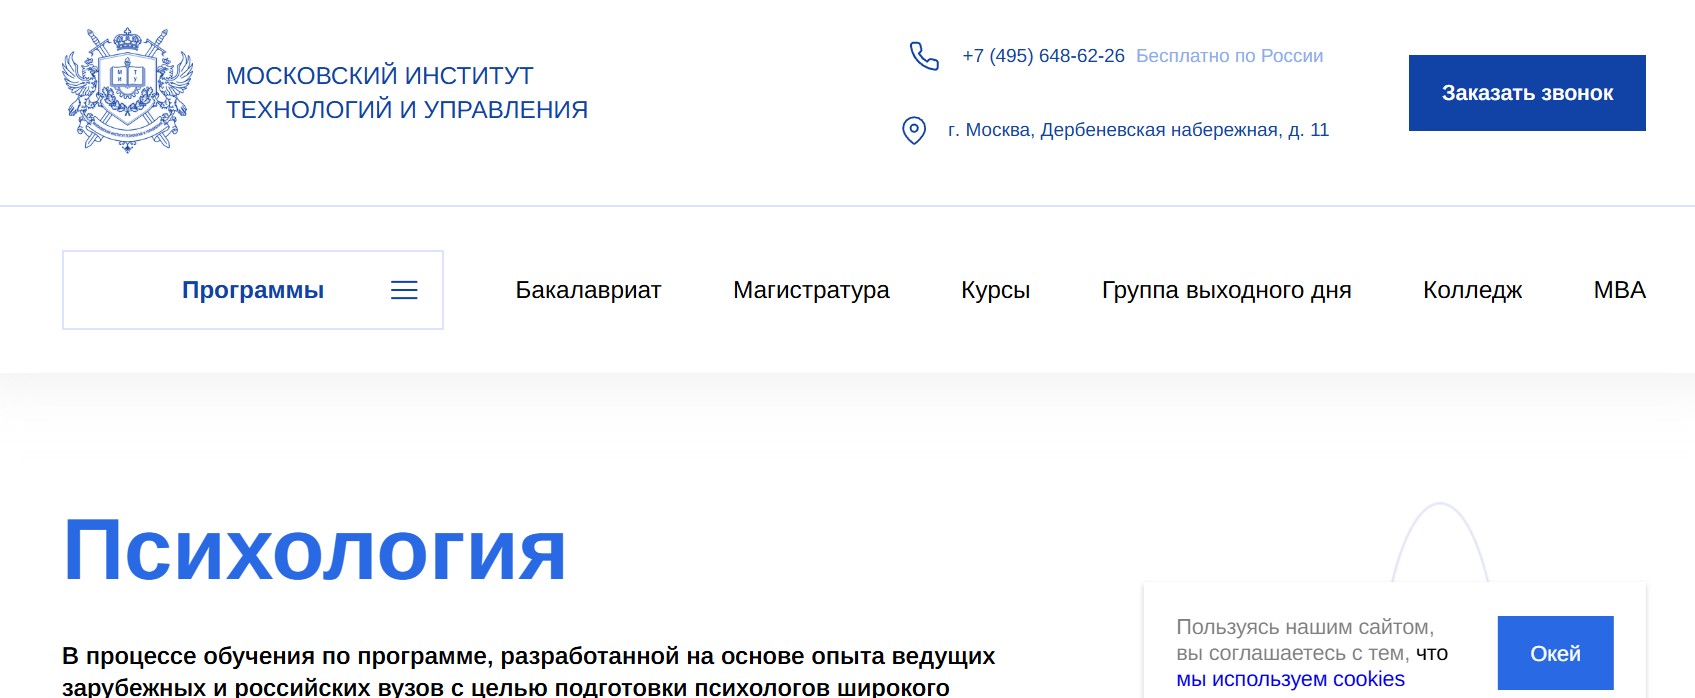This screenshot has width=1695, height=698.
Task: Click the Дербеневская набережная address text
Action: [1138, 130]
